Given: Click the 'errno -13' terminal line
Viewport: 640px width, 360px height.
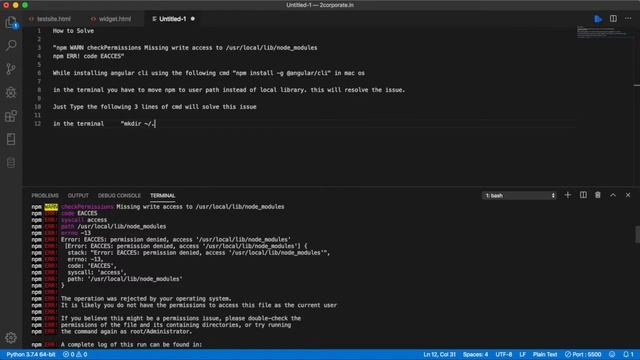Looking at the screenshot, I should 76,233.
